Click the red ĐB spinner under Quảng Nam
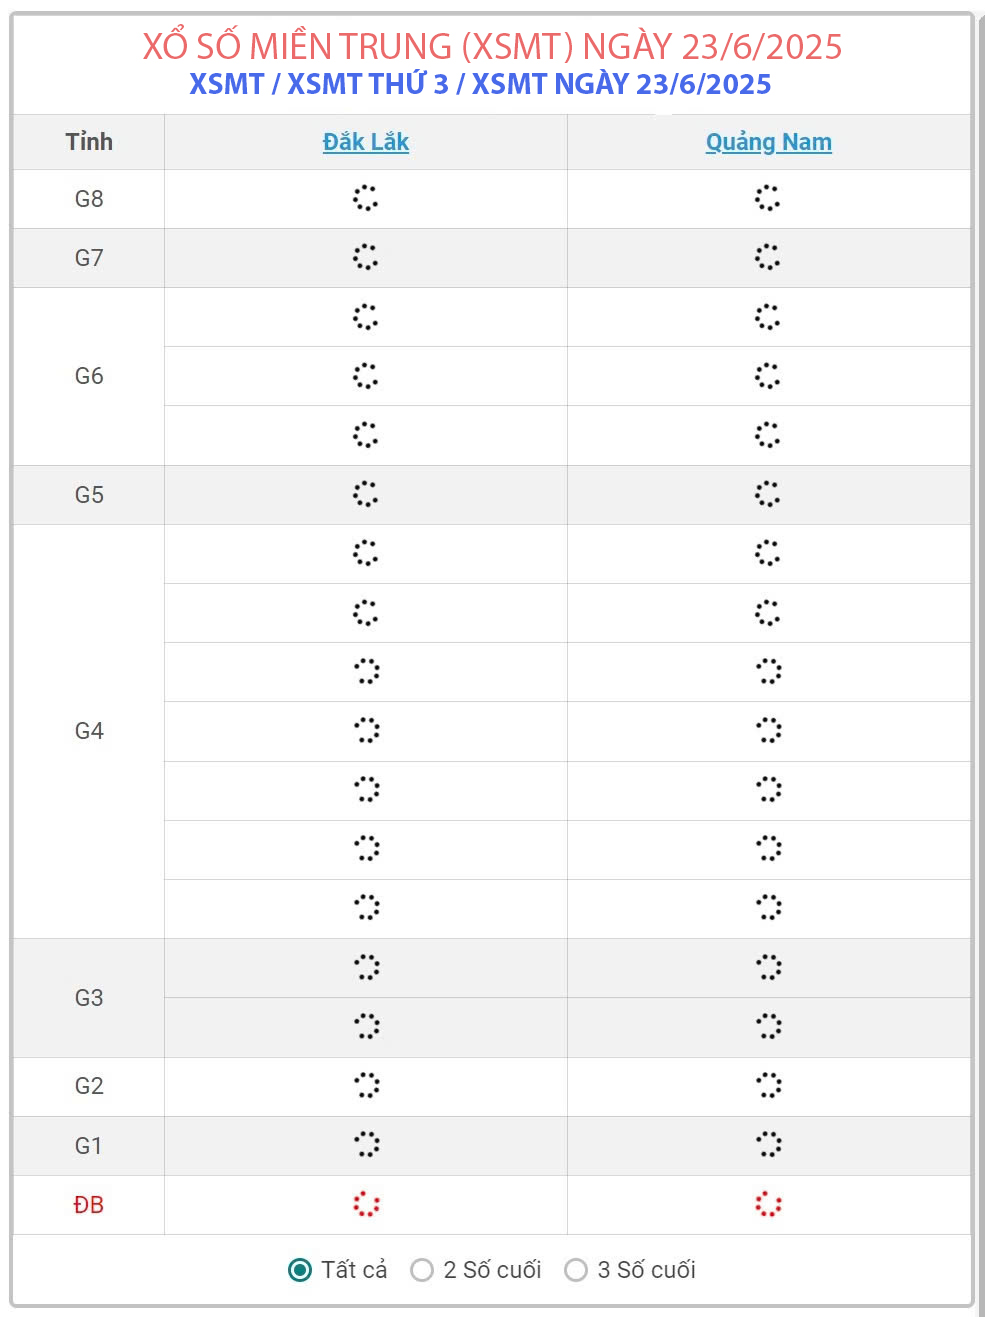This screenshot has height=1317, width=985. coord(768,1204)
